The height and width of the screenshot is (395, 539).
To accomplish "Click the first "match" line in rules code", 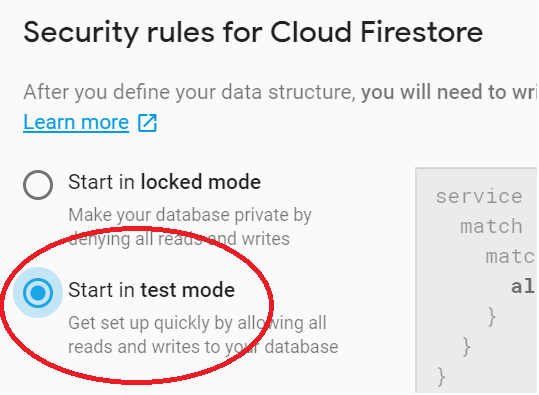I will click(x=491, y=227).
